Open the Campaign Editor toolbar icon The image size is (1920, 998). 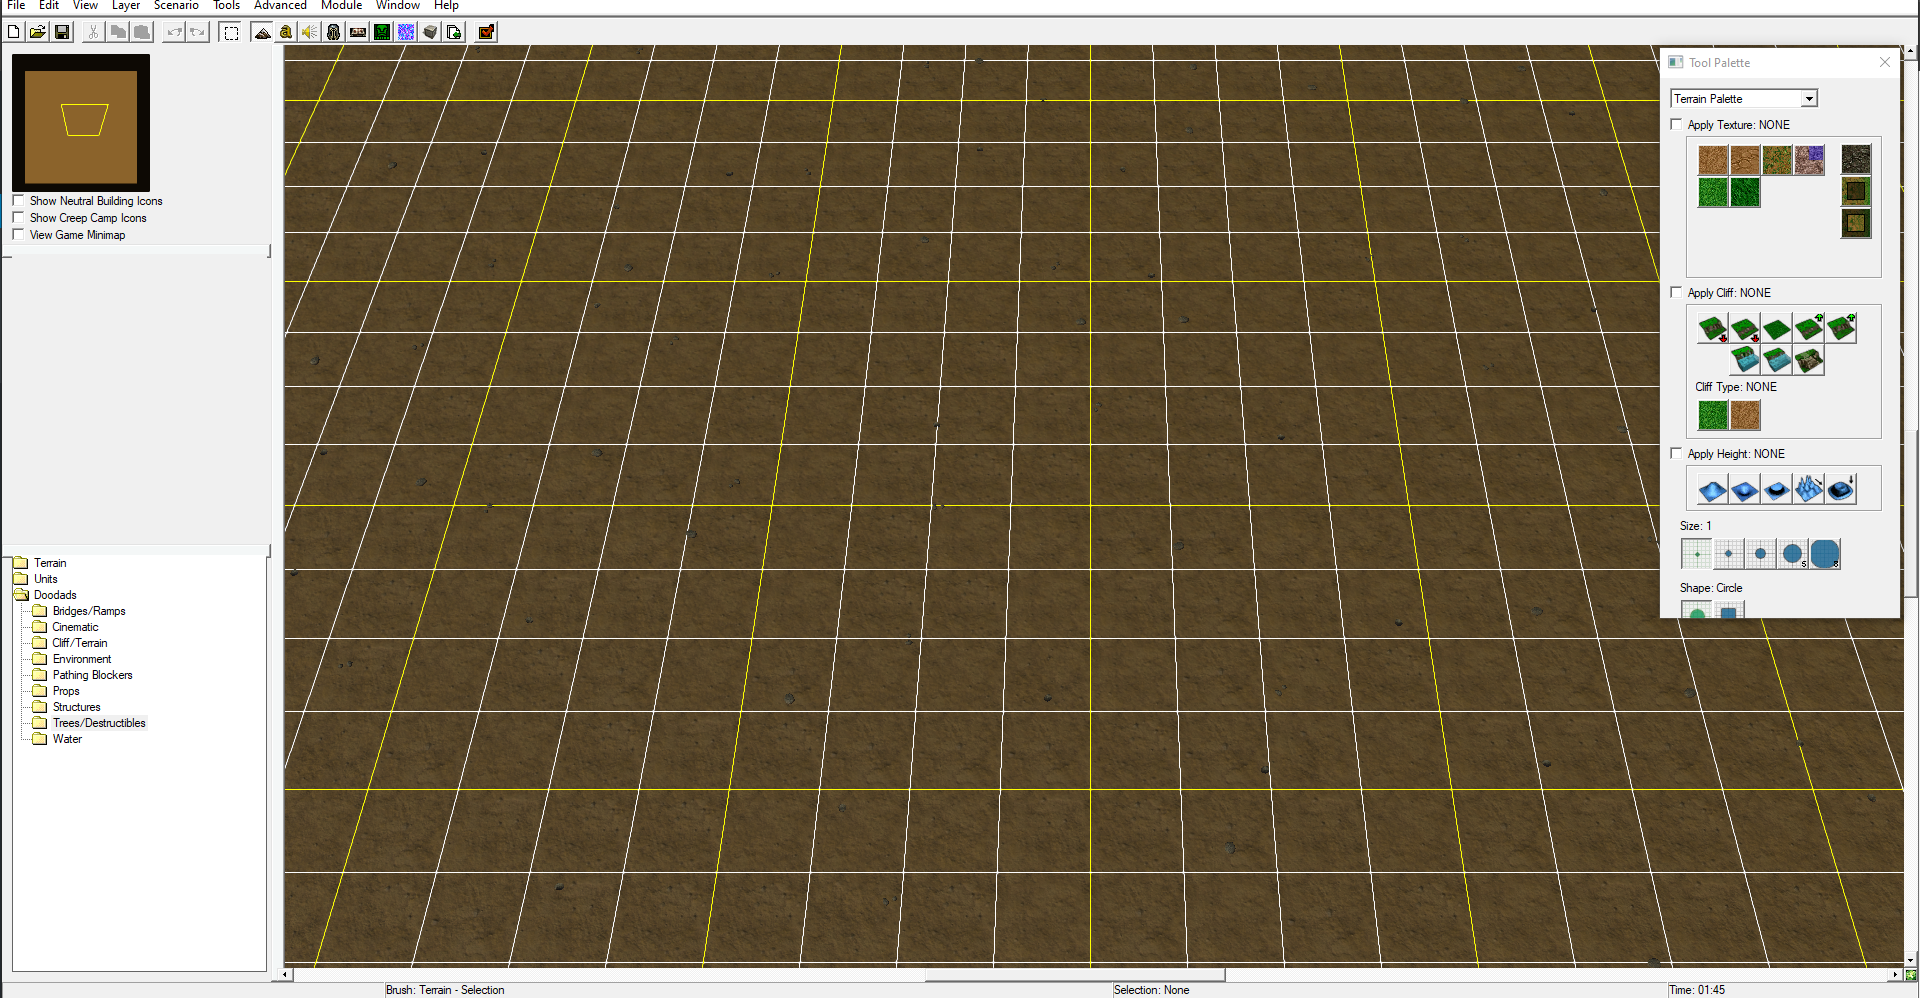pyautogui.click(x=358, y=32)
